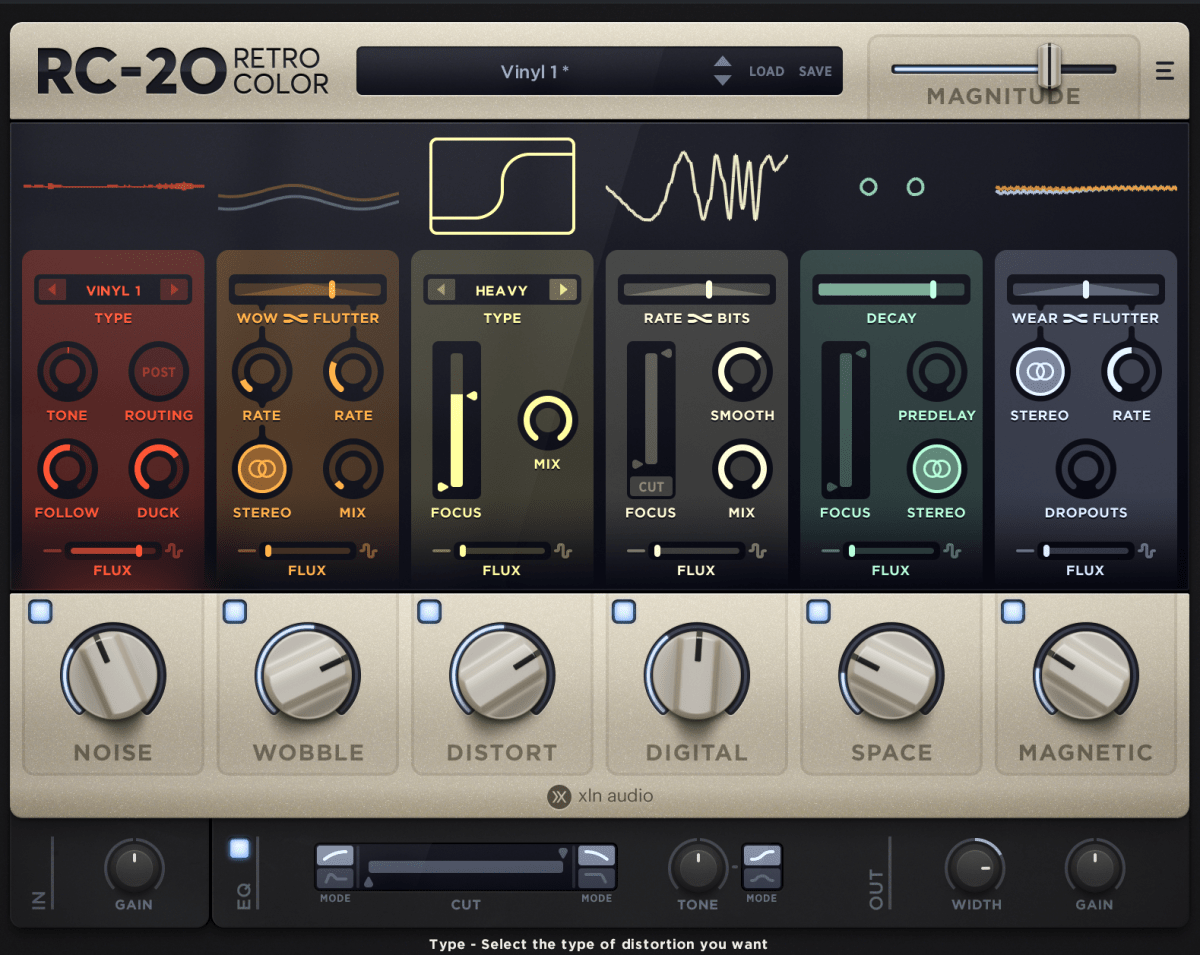Image resolution: width=1200 pixels, height=955 pixels.
Task: Disable the Noise module power toggle
Action: (x=40, y=611)
